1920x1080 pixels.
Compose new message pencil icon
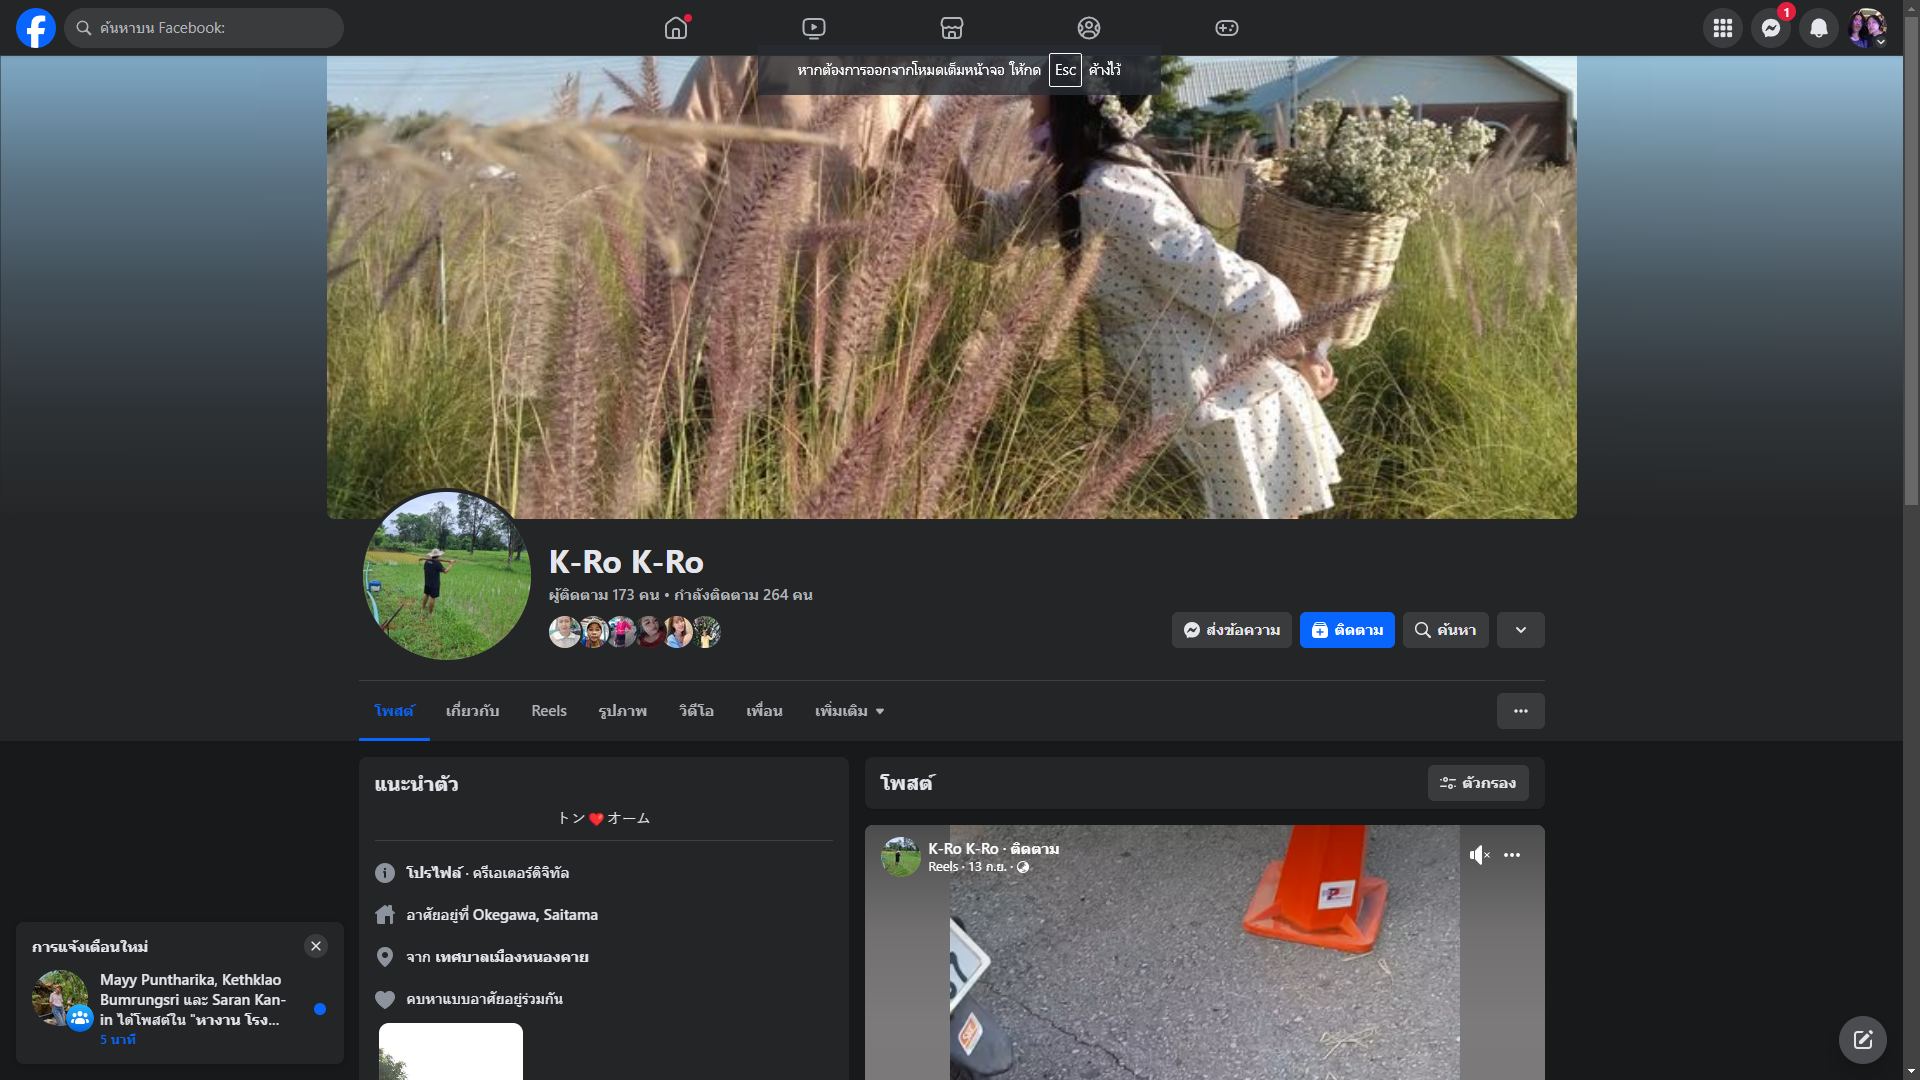[1862, 1040]
